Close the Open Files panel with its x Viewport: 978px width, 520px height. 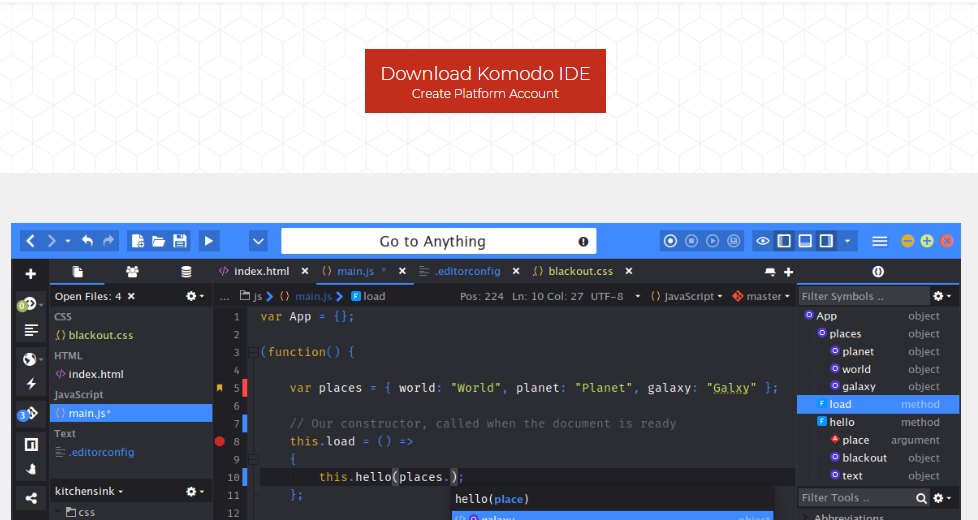[131, 296]
